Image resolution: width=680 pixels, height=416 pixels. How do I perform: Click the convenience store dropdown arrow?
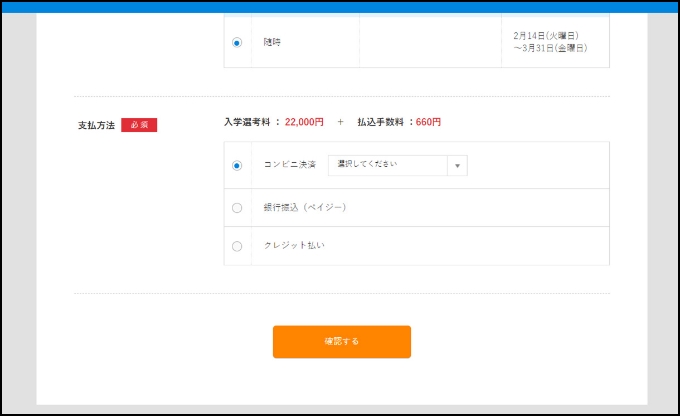[457, 166]
